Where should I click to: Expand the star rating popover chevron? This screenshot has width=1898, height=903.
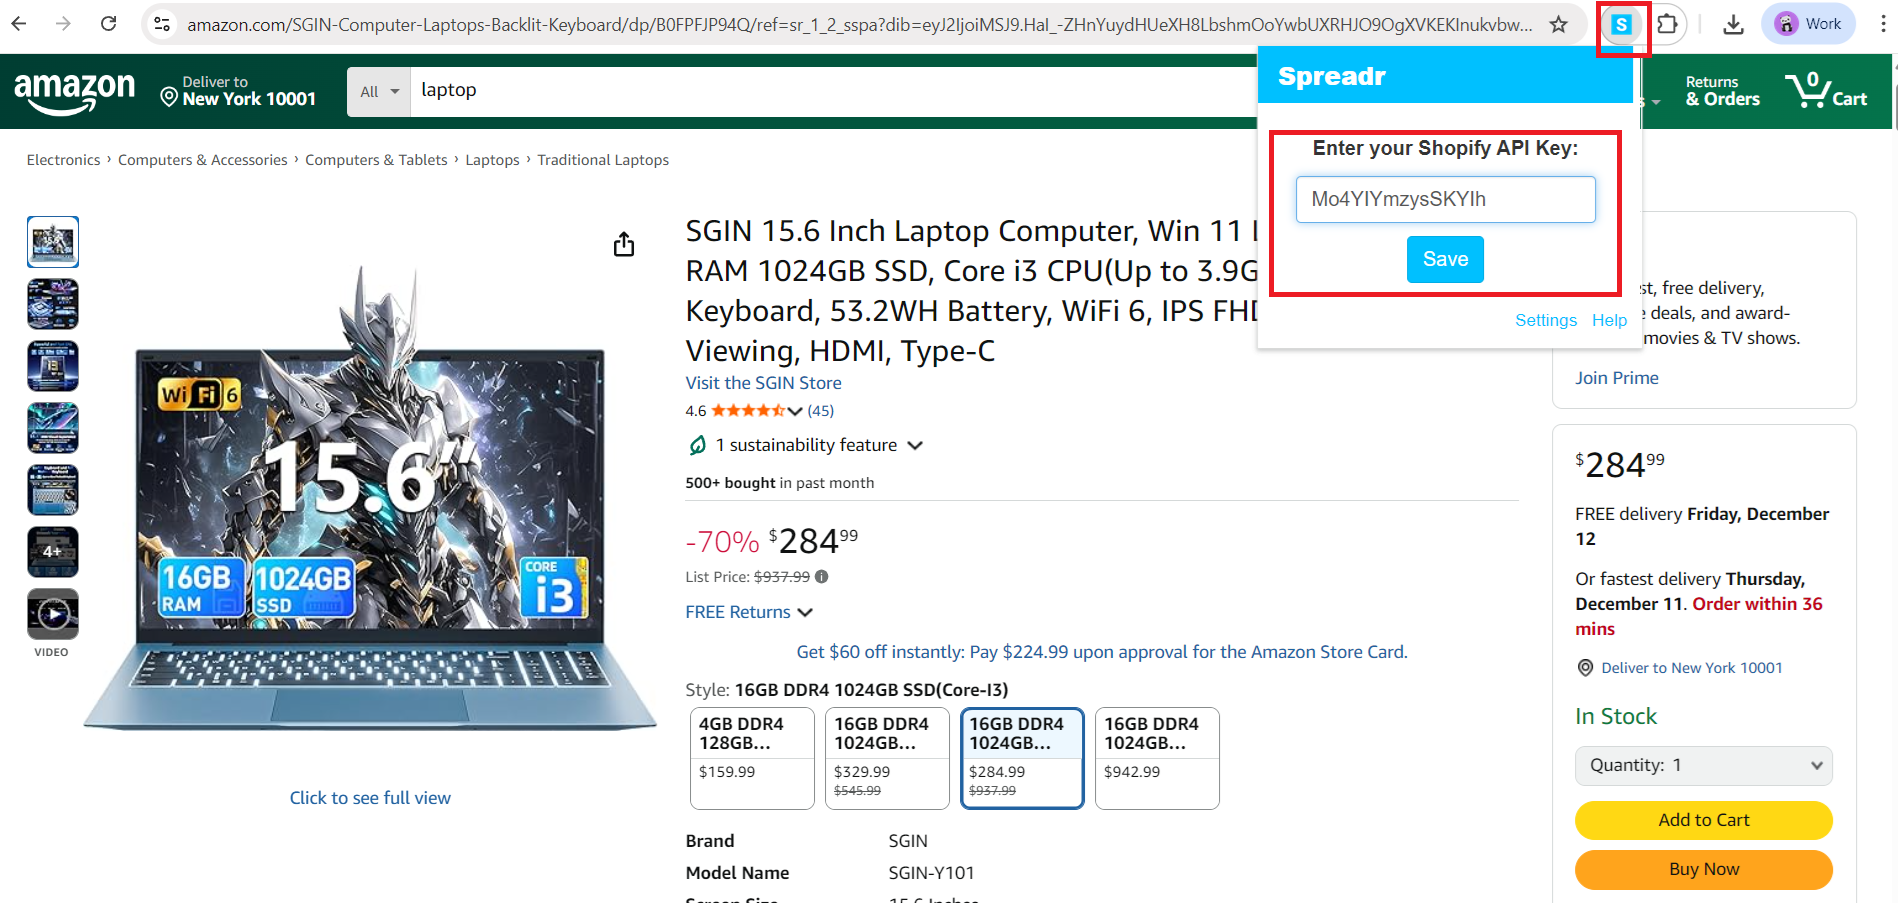[x=795, y=411]
